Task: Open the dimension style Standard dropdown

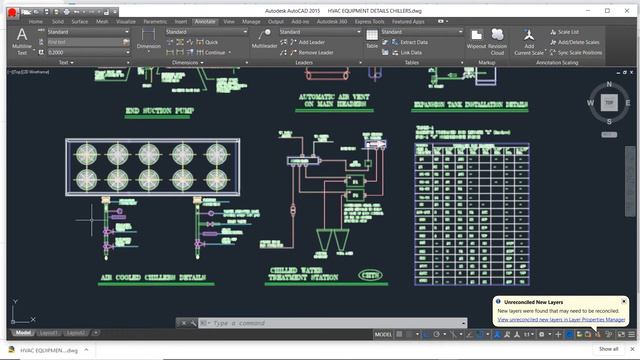Action: point(207,32)
